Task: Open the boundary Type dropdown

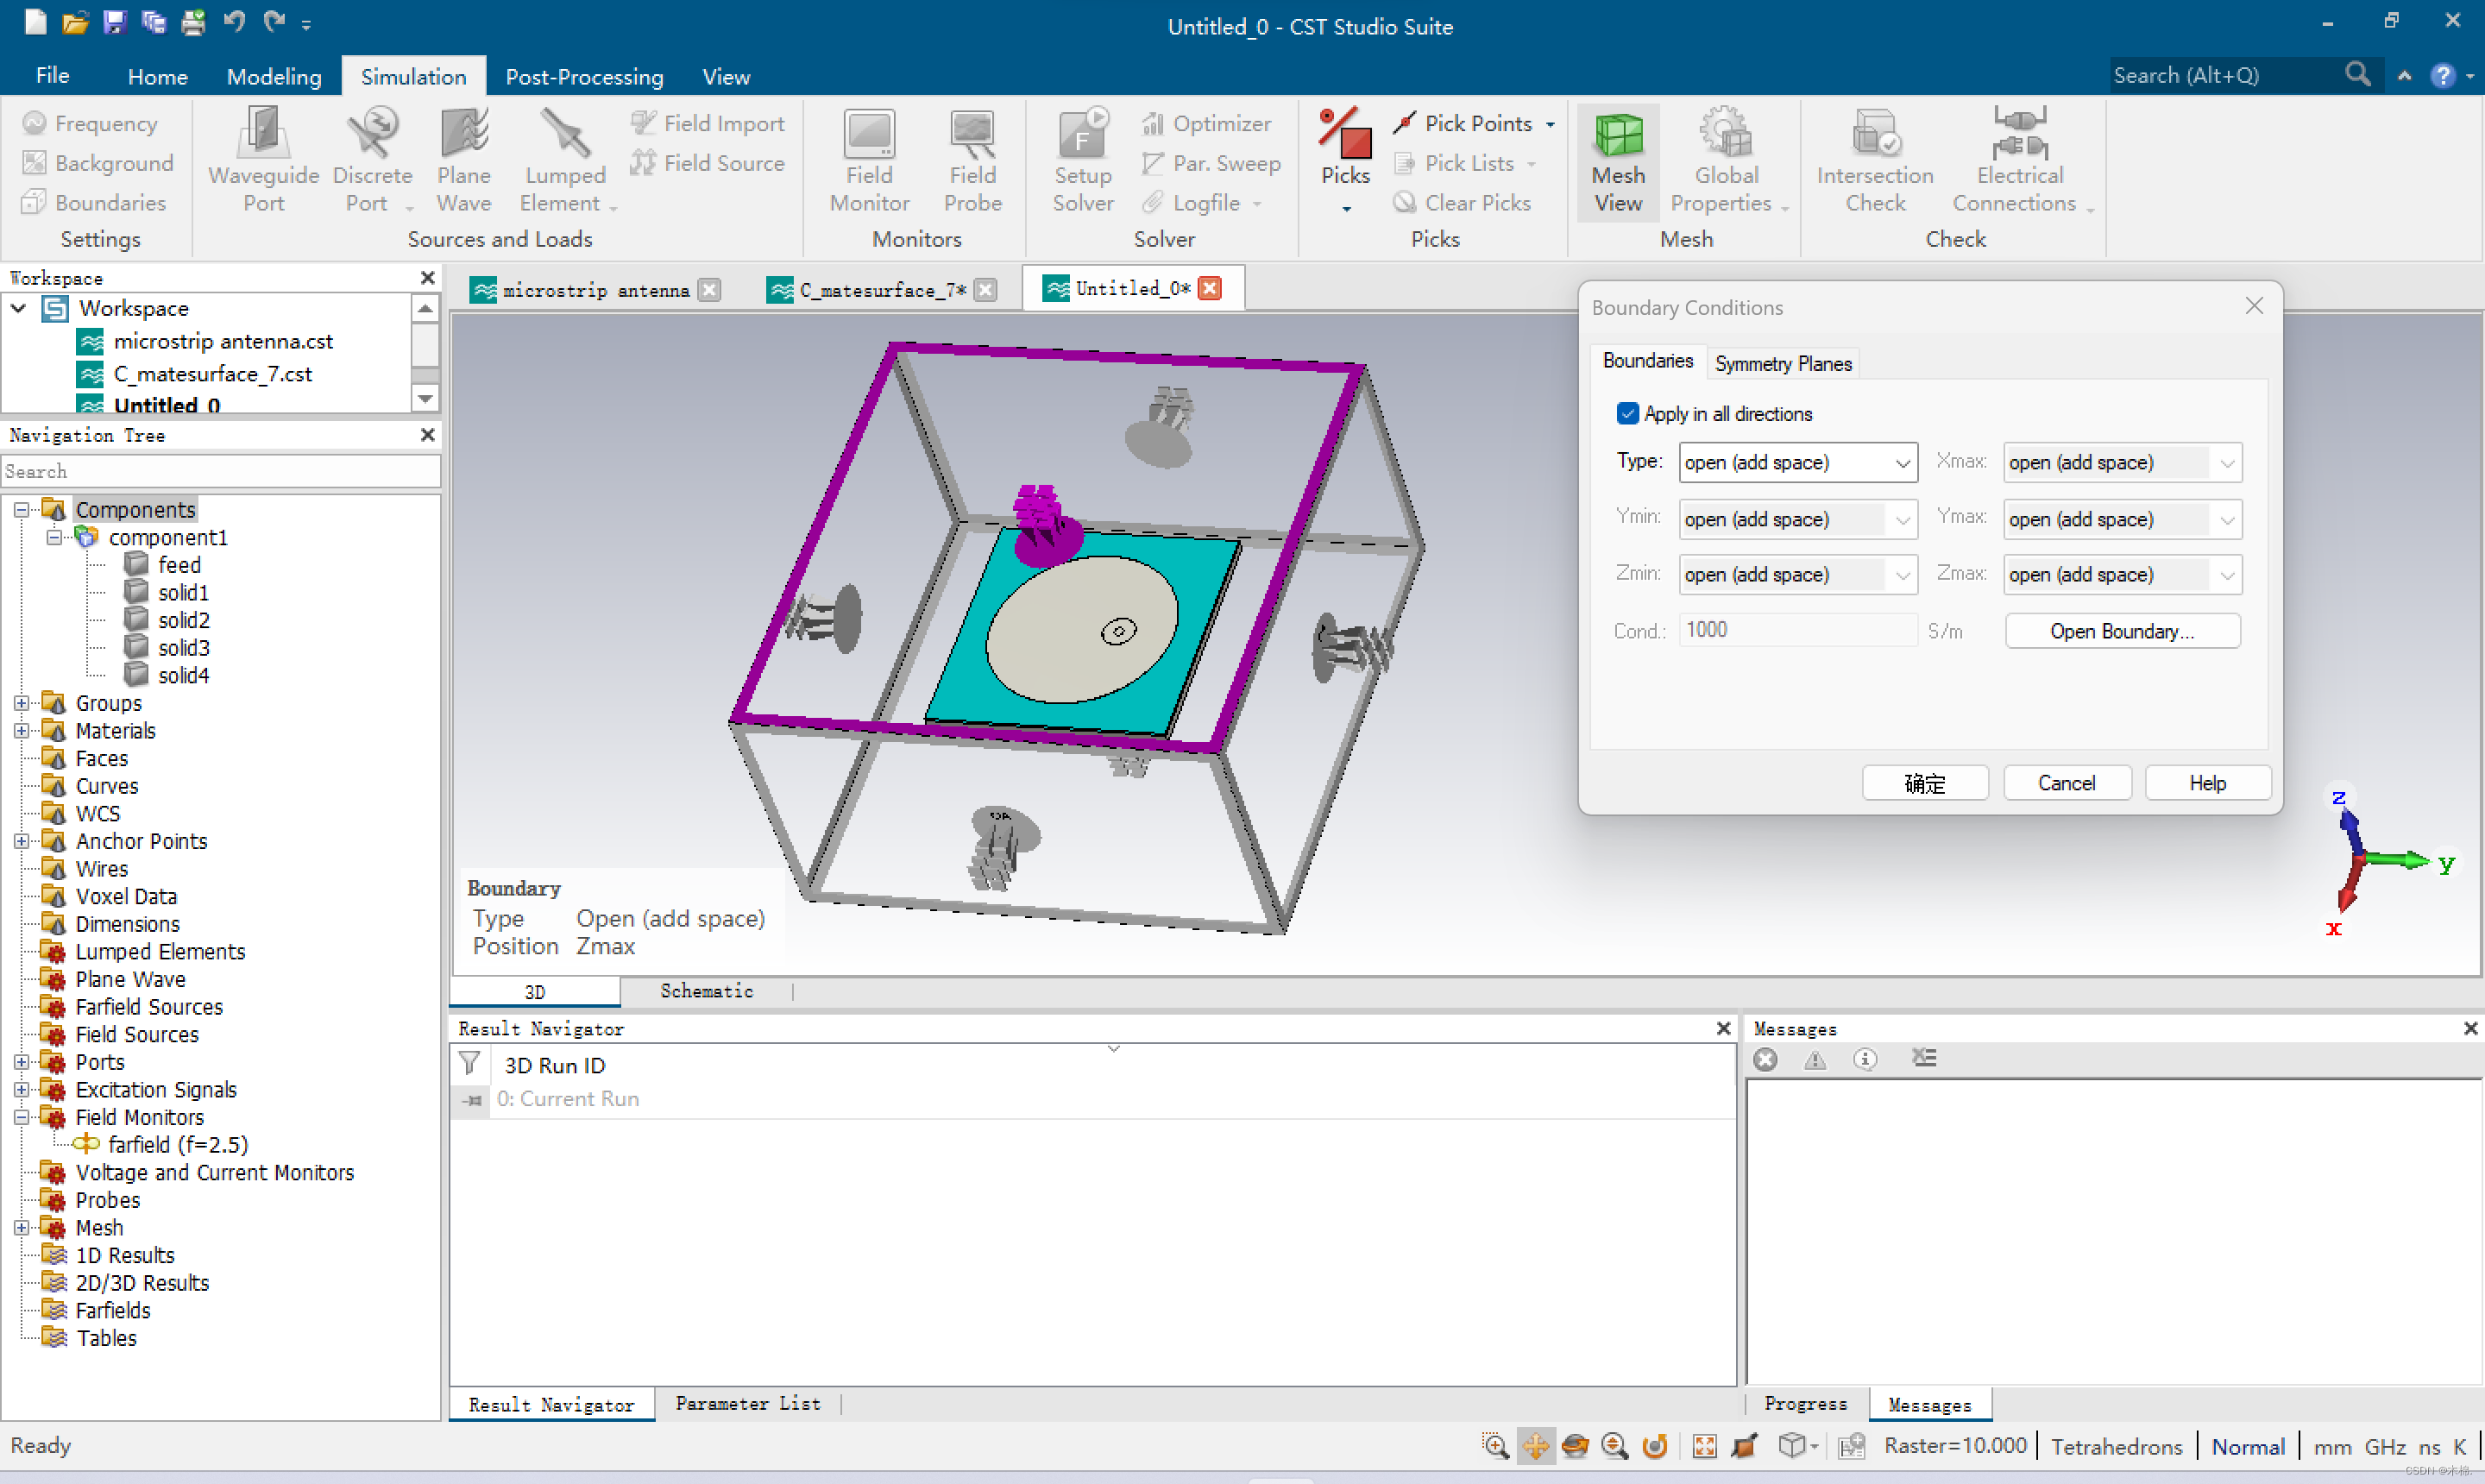Action: point(1901,462)
